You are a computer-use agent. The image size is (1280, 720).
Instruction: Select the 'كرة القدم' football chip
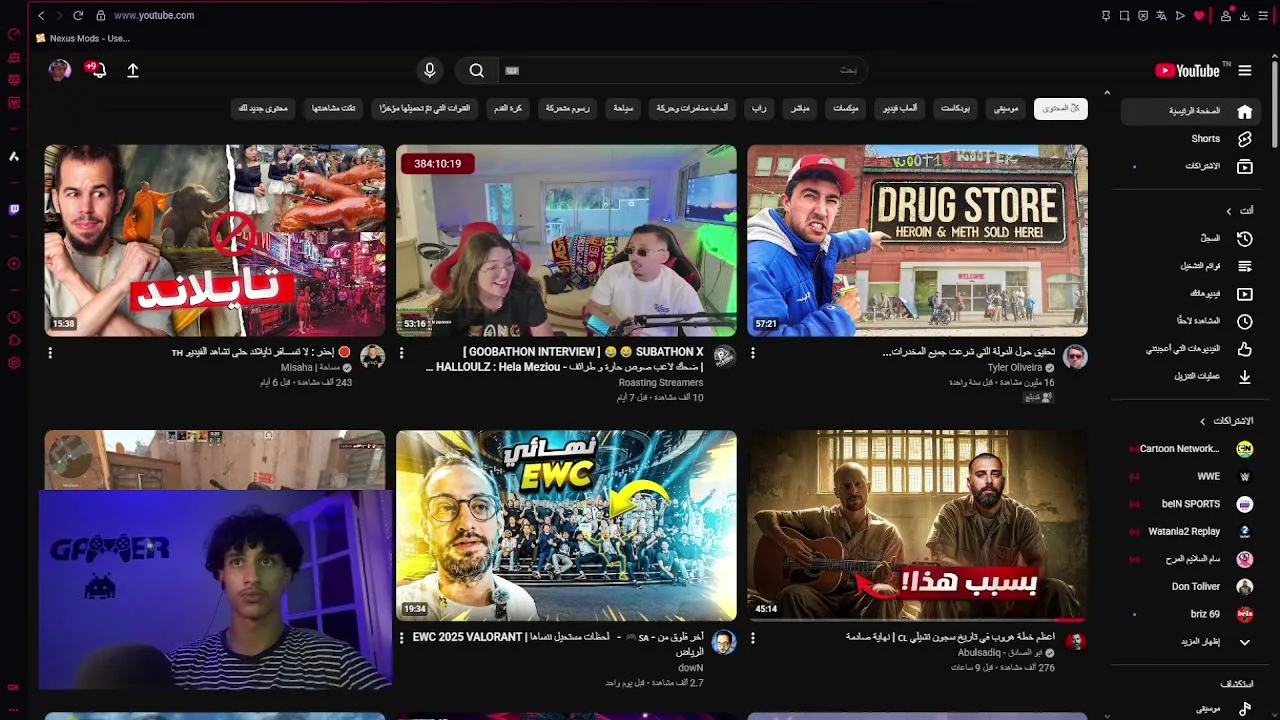(508, 108)
